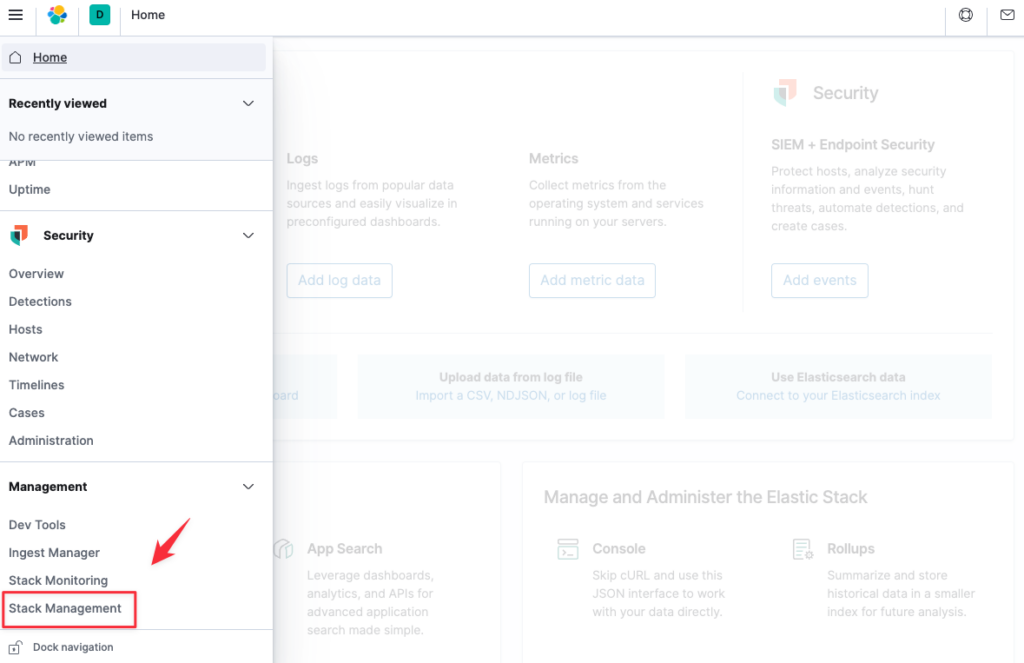The image size is (1024, 663).
Task: Click the Metrics heading
Action: 554,159
